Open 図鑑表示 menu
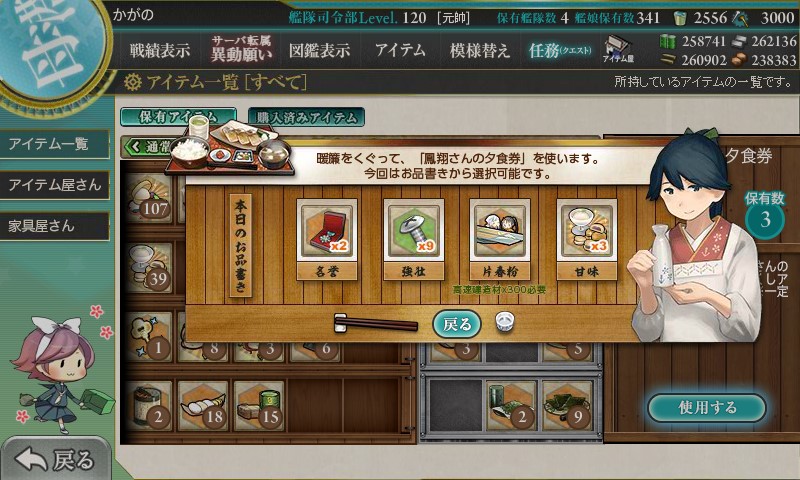This screenshot has width=800, height=480. coord(319,50)
